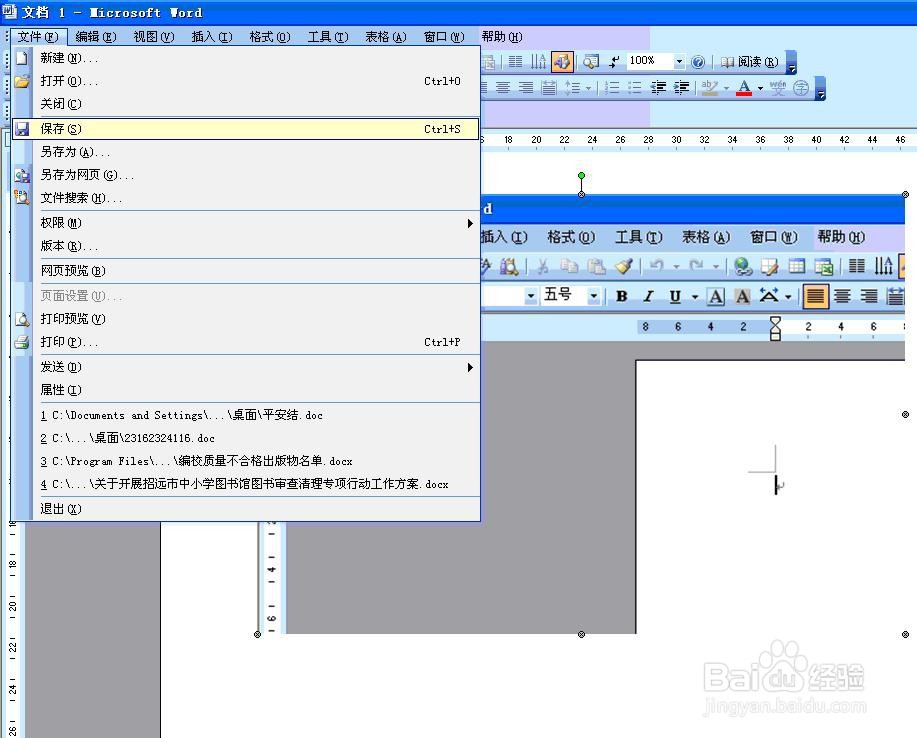
Task: Open recent file 关于开展招远市中小学图书馆...docx
Action: click(246, 484)
